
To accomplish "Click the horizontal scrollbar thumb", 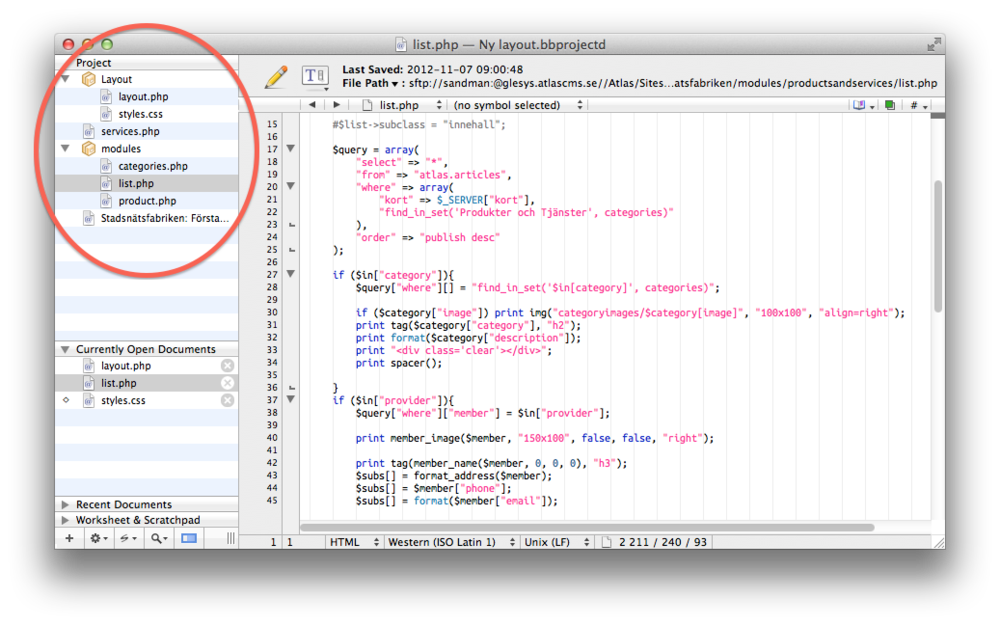I will pos(587,527).
